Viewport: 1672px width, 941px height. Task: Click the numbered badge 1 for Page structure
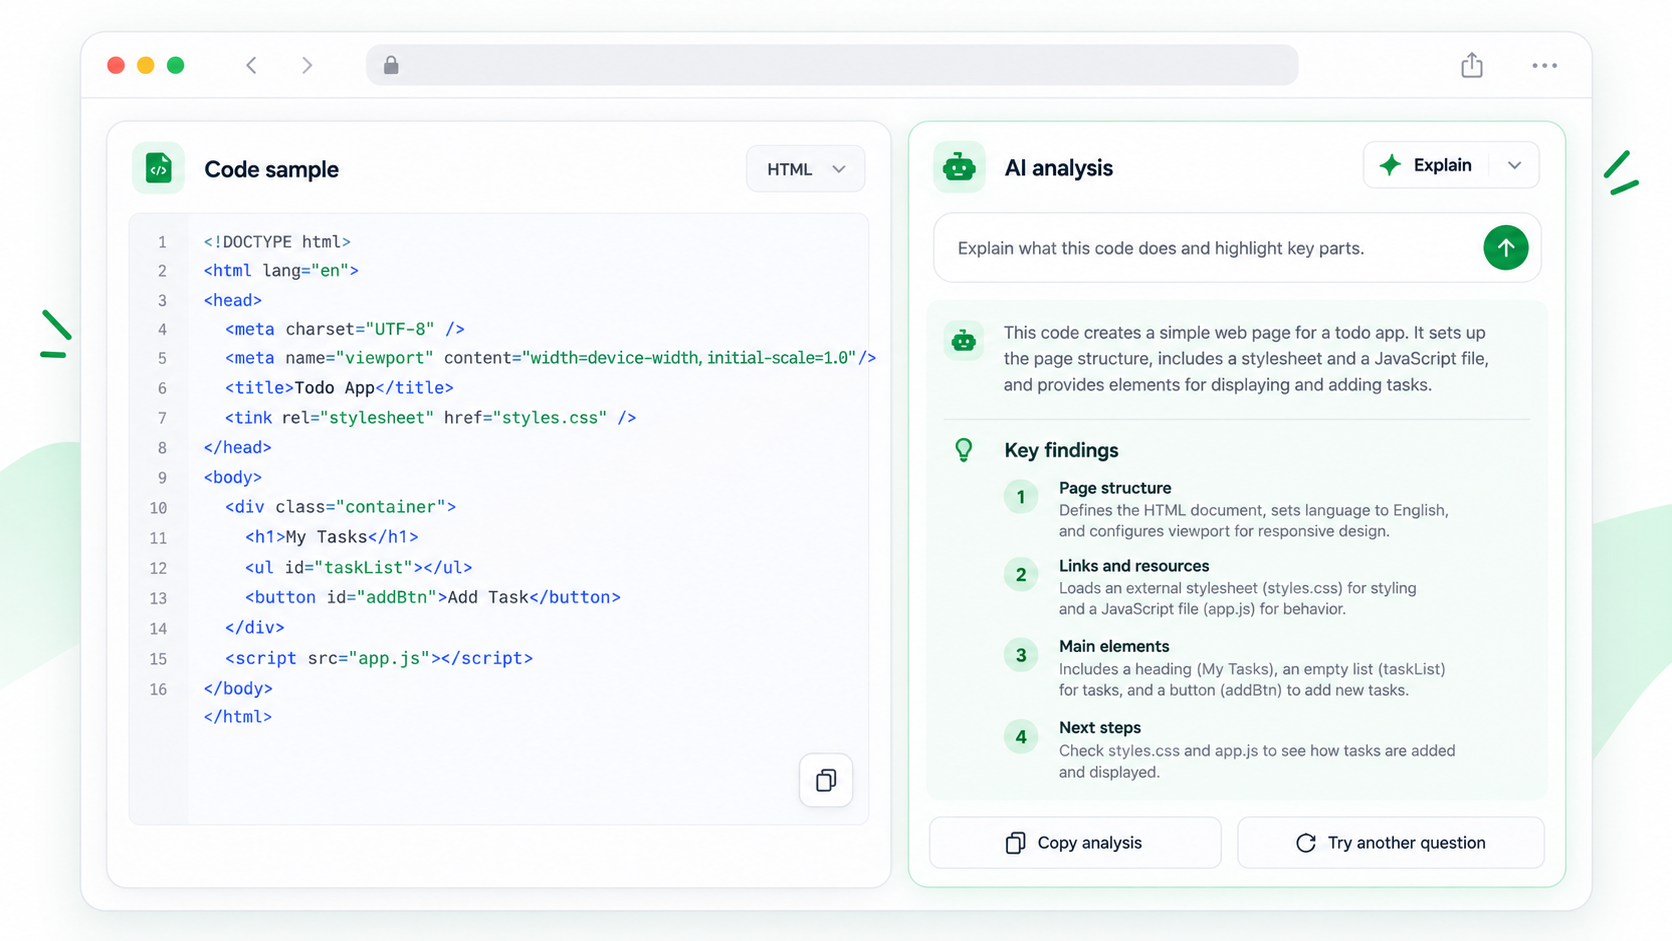[1021, 497]
